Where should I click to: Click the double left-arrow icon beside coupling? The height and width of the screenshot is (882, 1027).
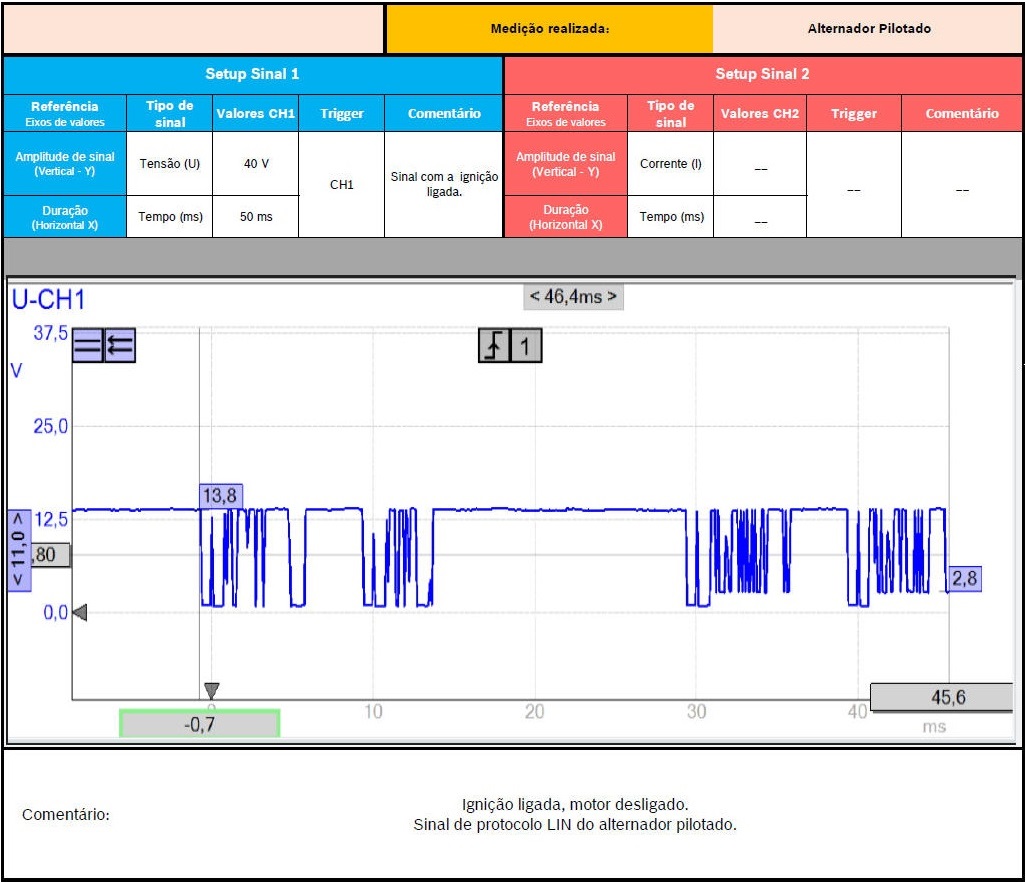tap(120, 346)
